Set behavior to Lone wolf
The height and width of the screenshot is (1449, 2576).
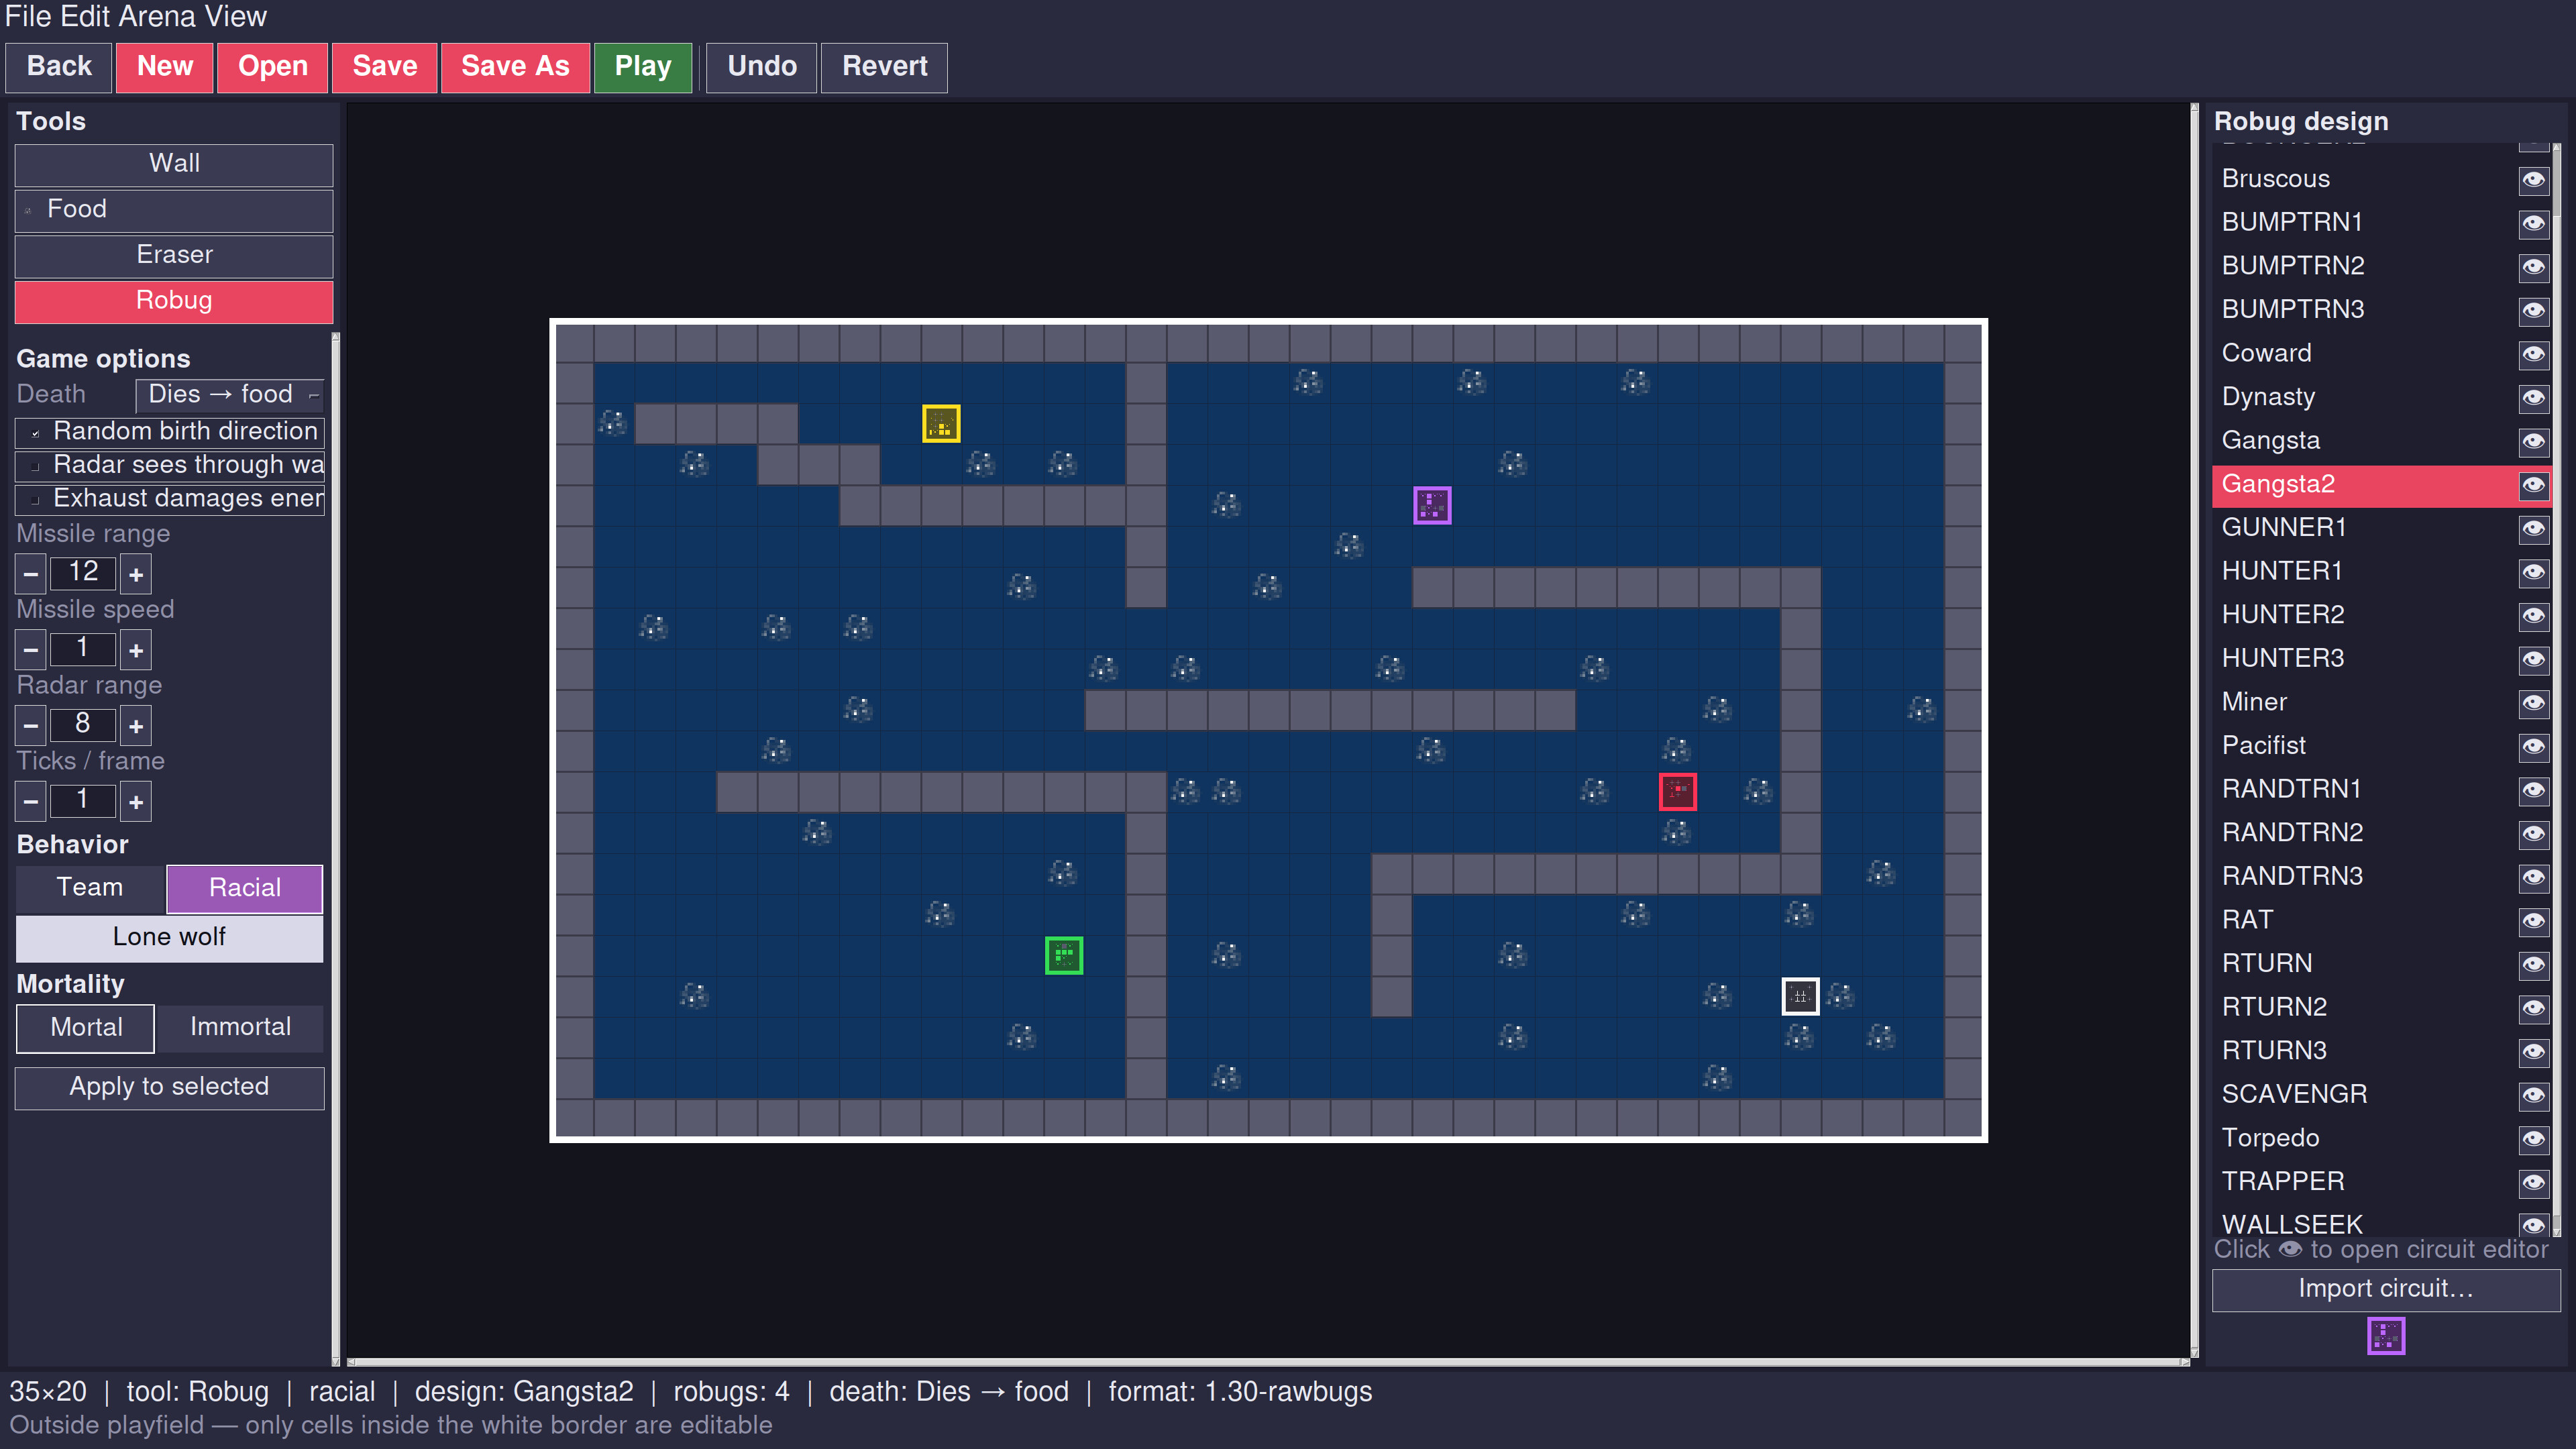coord(169,938)
